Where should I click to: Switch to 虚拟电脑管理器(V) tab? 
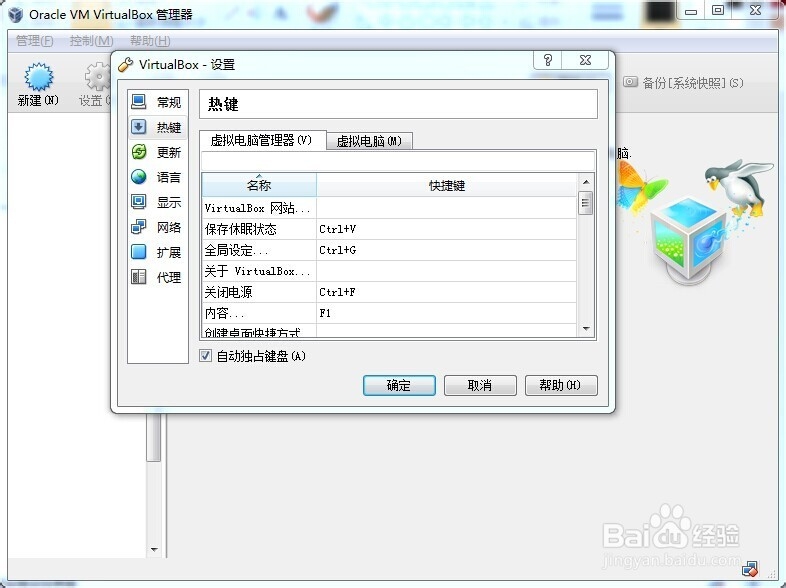pyautogui.click(x=262, y=140)
